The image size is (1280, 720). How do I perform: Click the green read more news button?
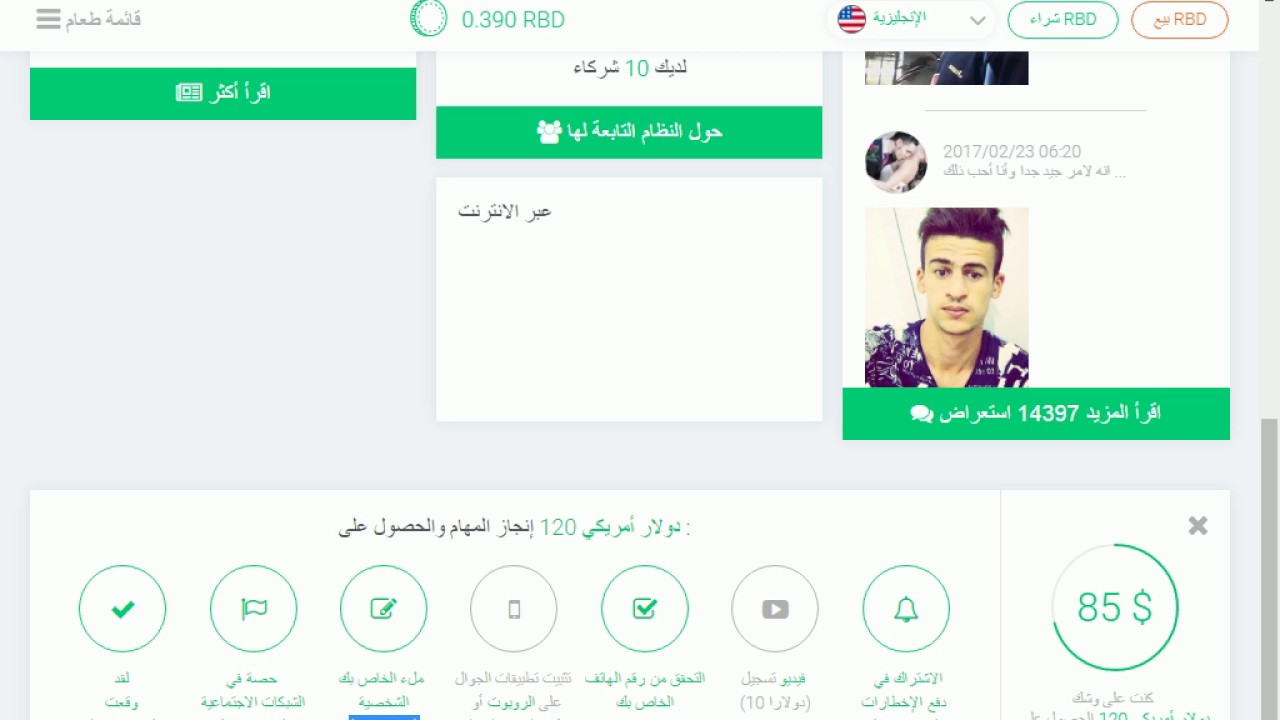click(x=223, y=93)
